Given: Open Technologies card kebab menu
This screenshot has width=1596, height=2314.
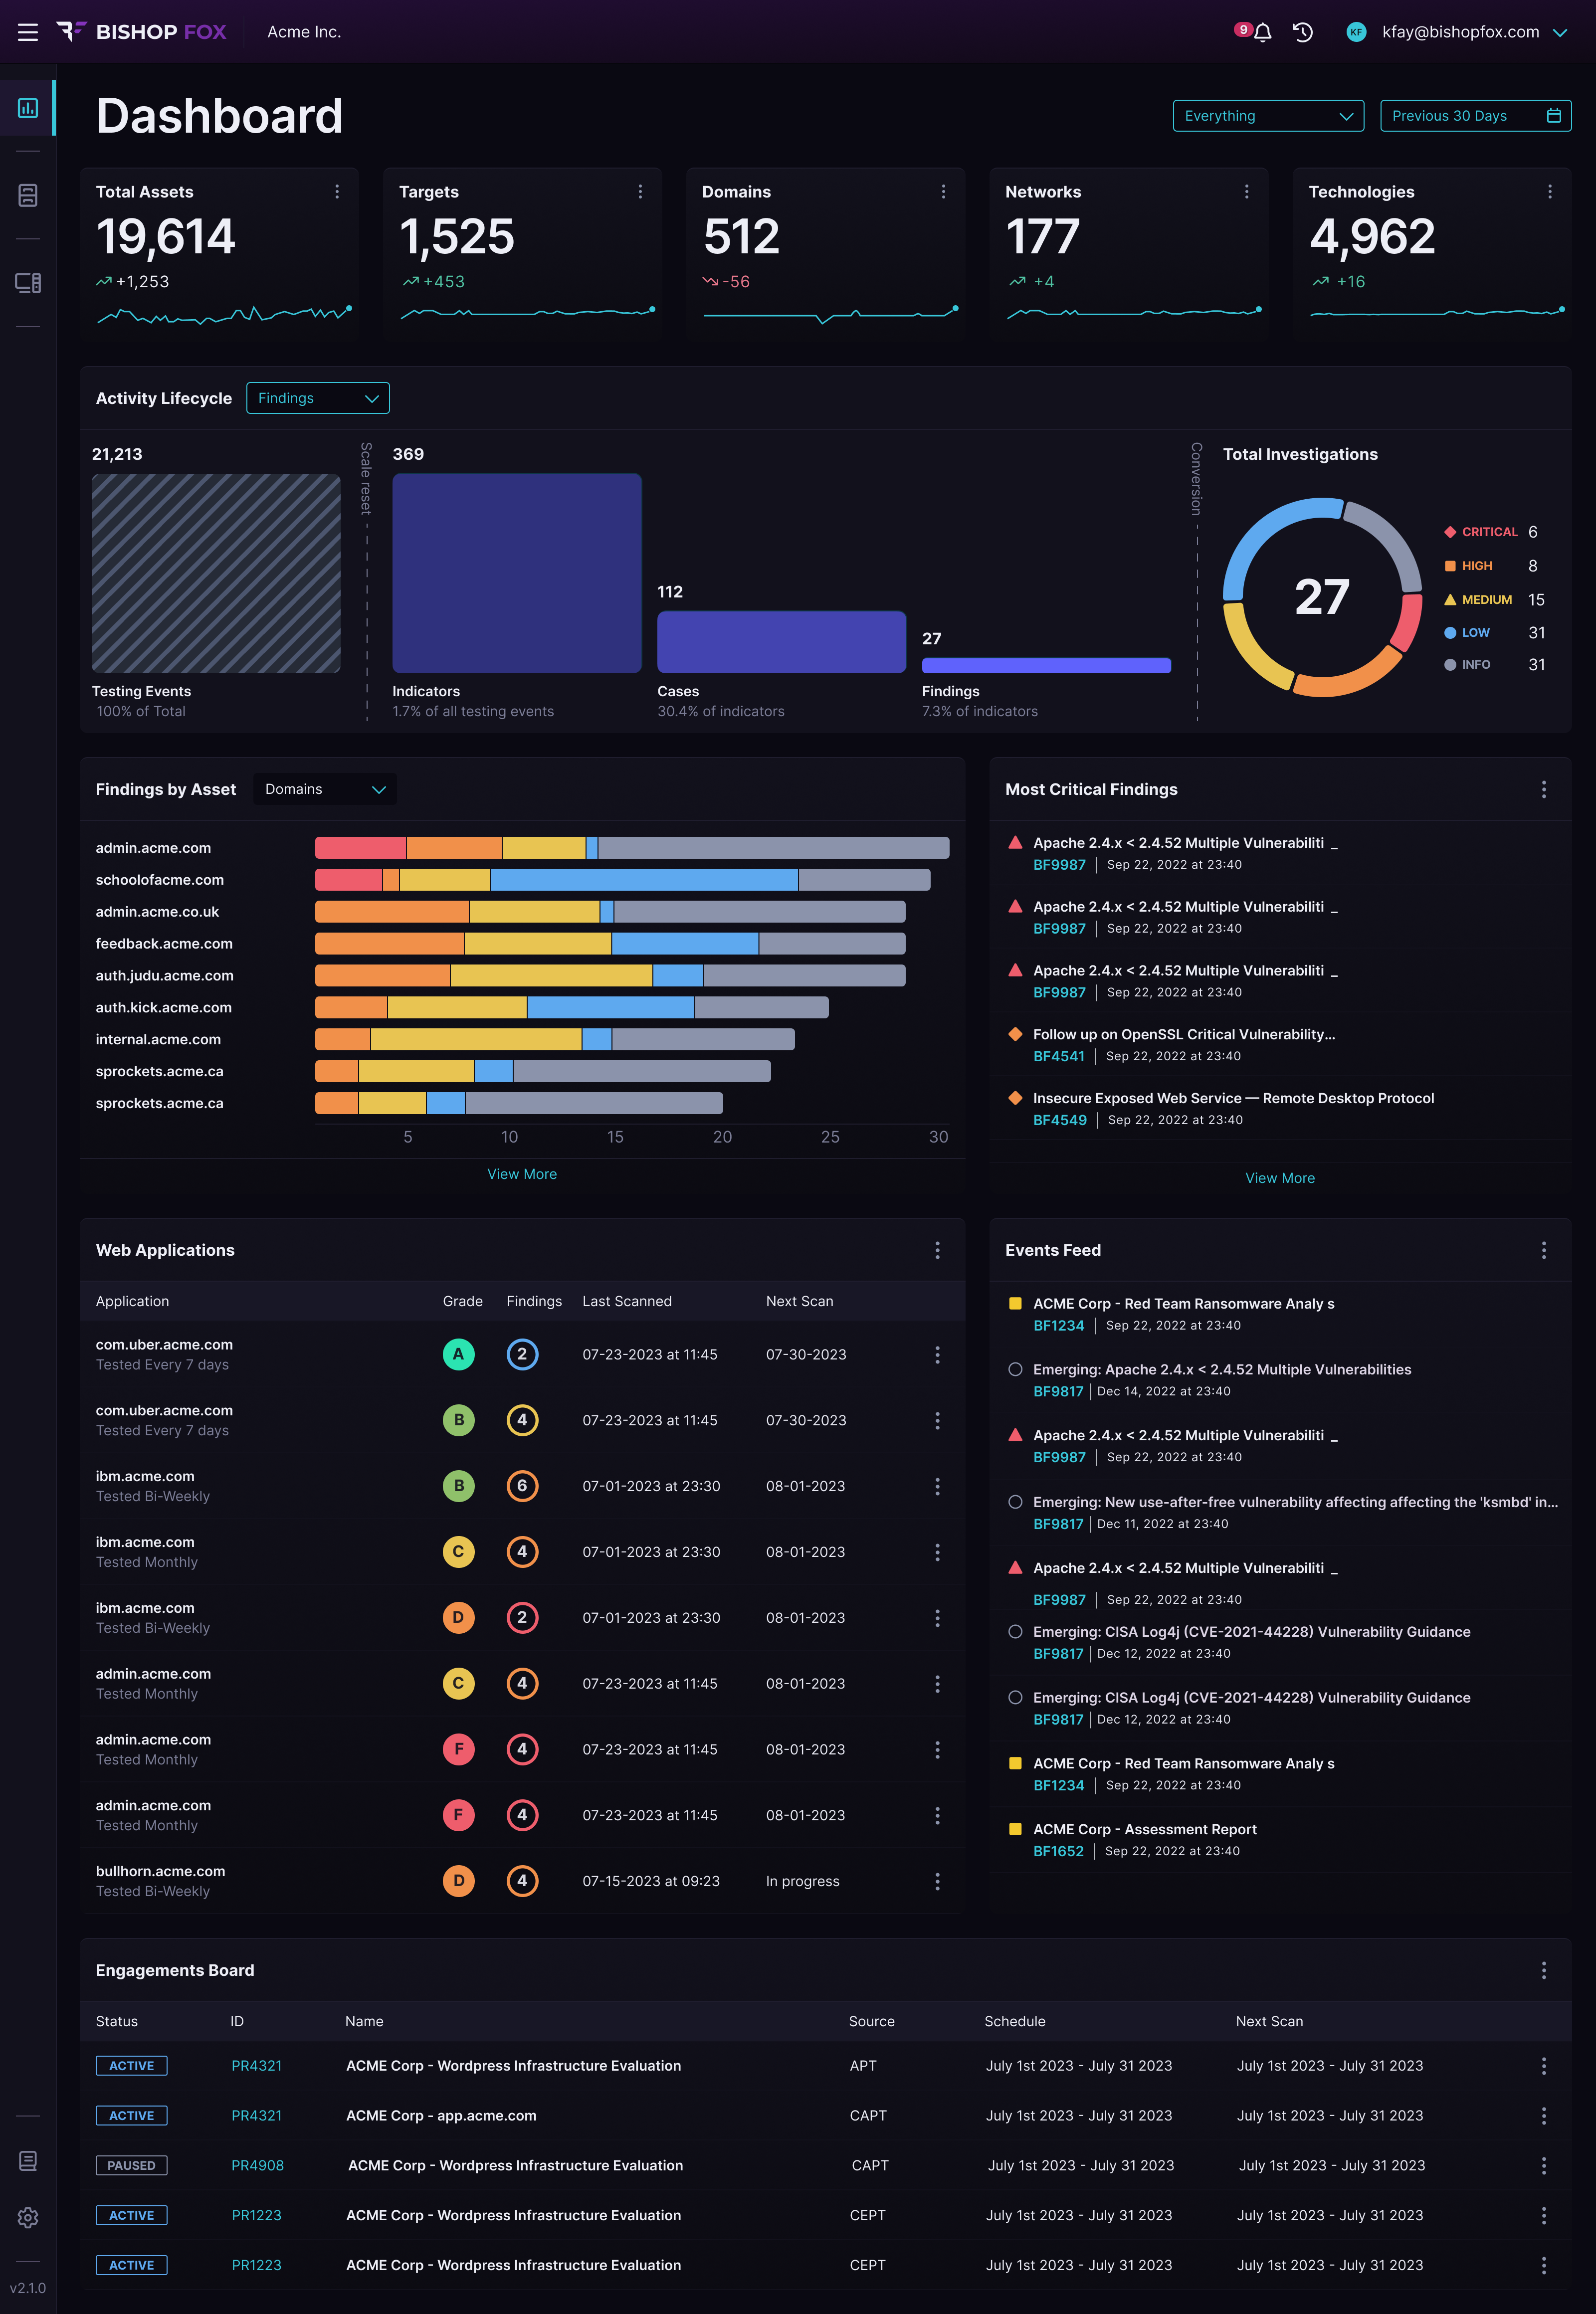Looking at the screenshot, I should (1550, 191).
